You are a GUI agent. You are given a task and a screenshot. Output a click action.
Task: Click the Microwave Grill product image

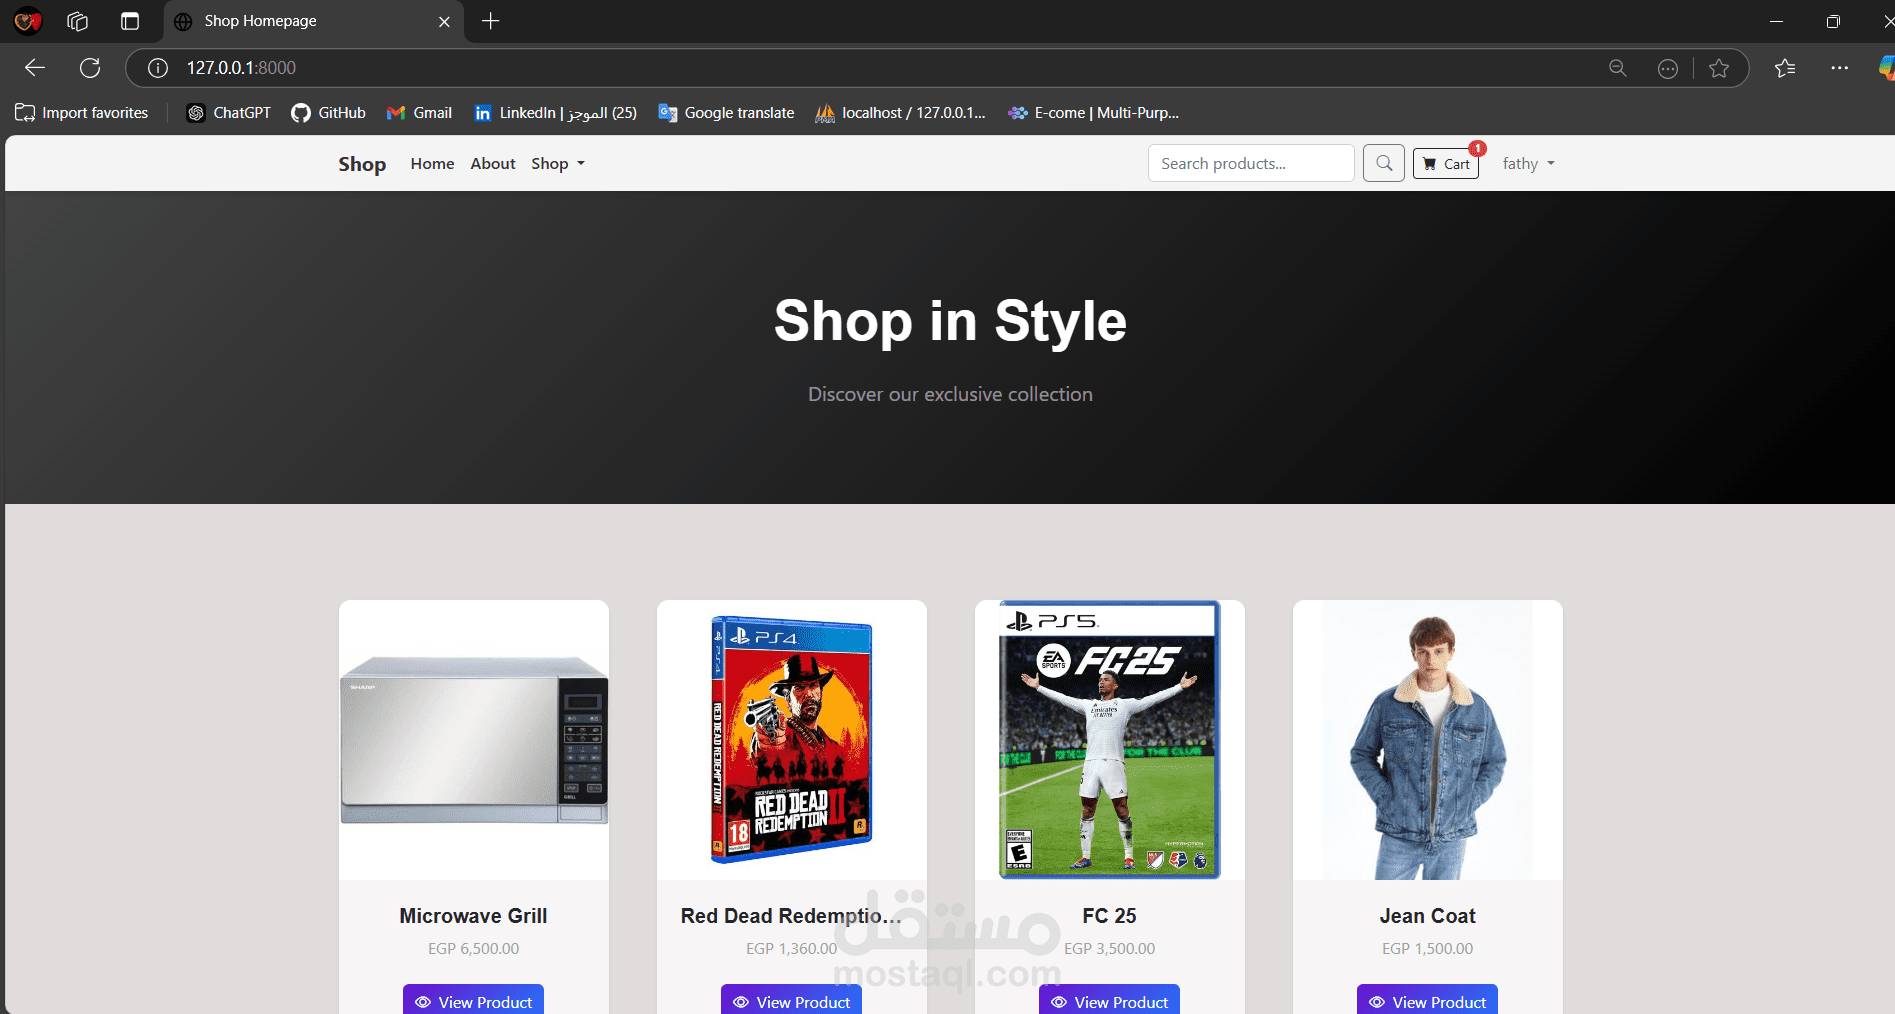pyautogui.click(x=474, y=740)
